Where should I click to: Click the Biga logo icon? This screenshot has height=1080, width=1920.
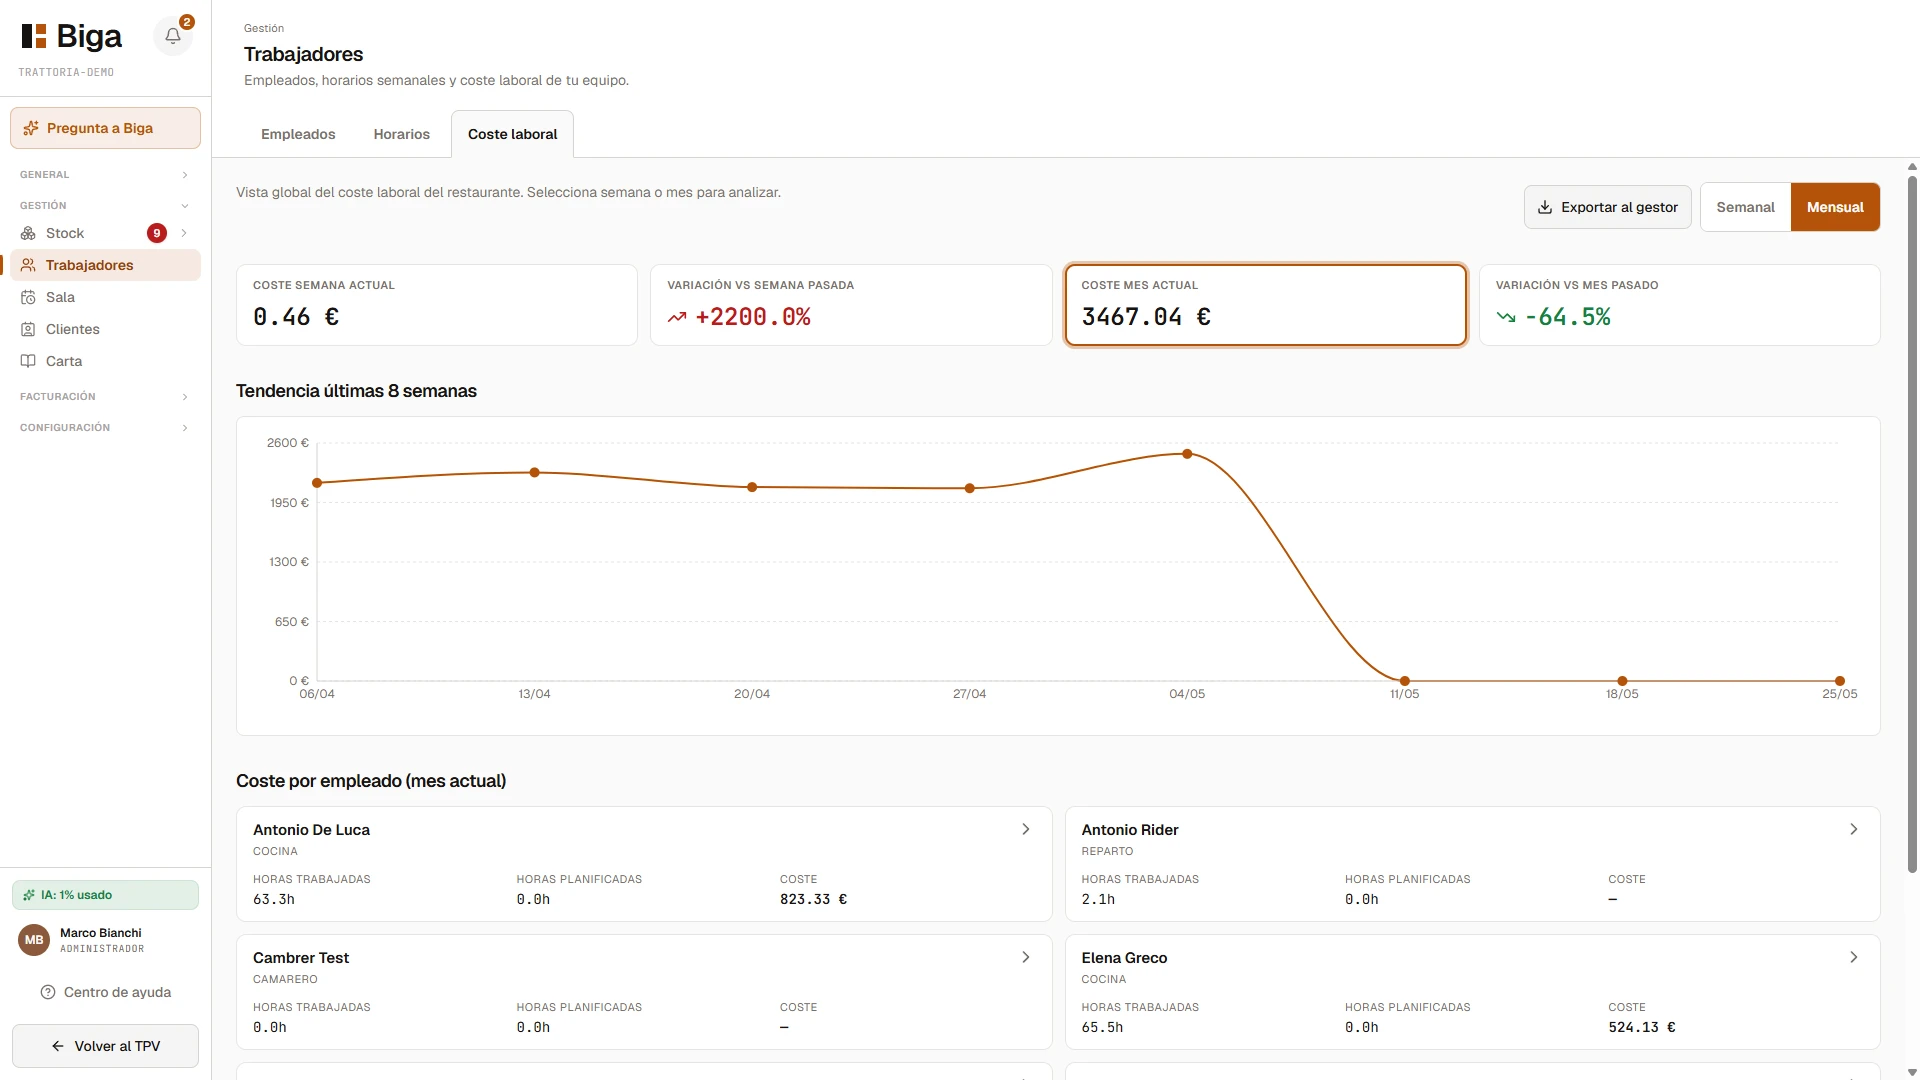(34, 36)
